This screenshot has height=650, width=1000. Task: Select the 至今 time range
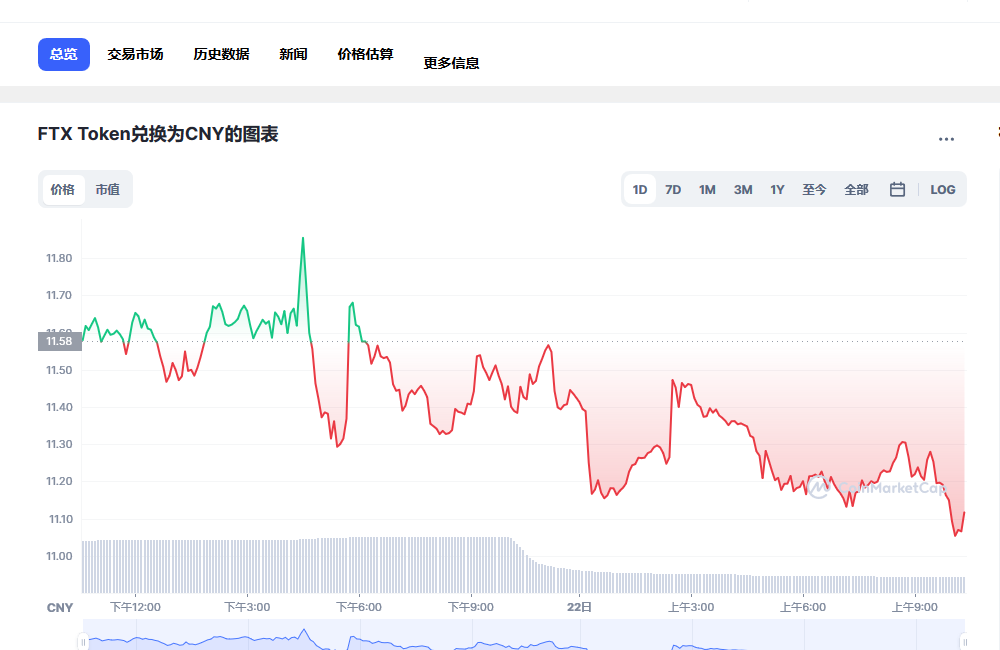point(814,189)
